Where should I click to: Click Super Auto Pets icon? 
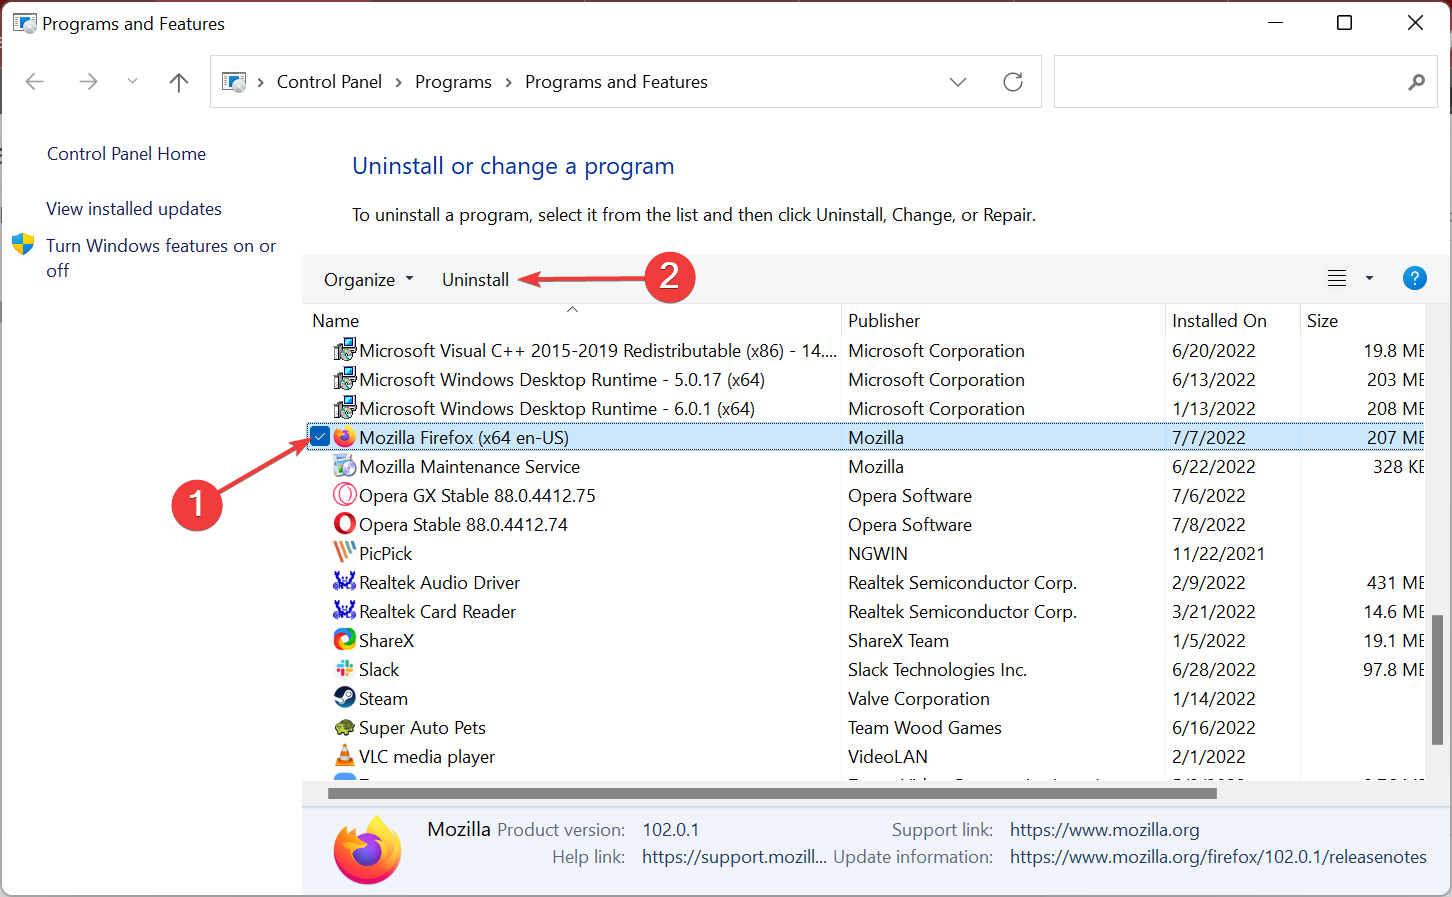tap(345, 727)
